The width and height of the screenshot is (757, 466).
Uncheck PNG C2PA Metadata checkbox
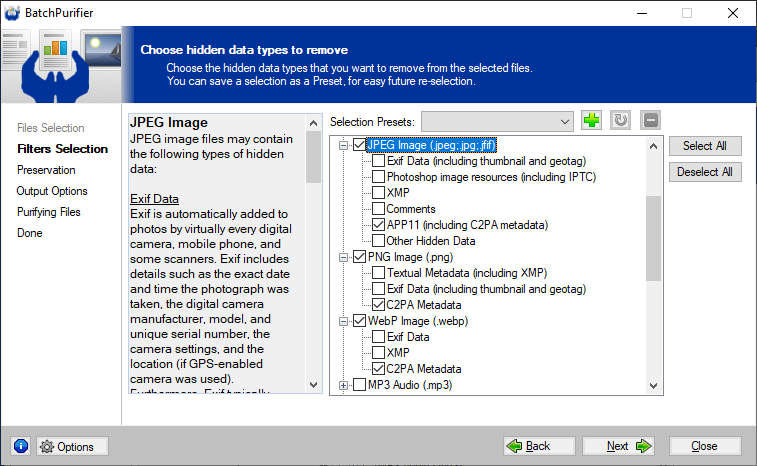tap(378, 305)
